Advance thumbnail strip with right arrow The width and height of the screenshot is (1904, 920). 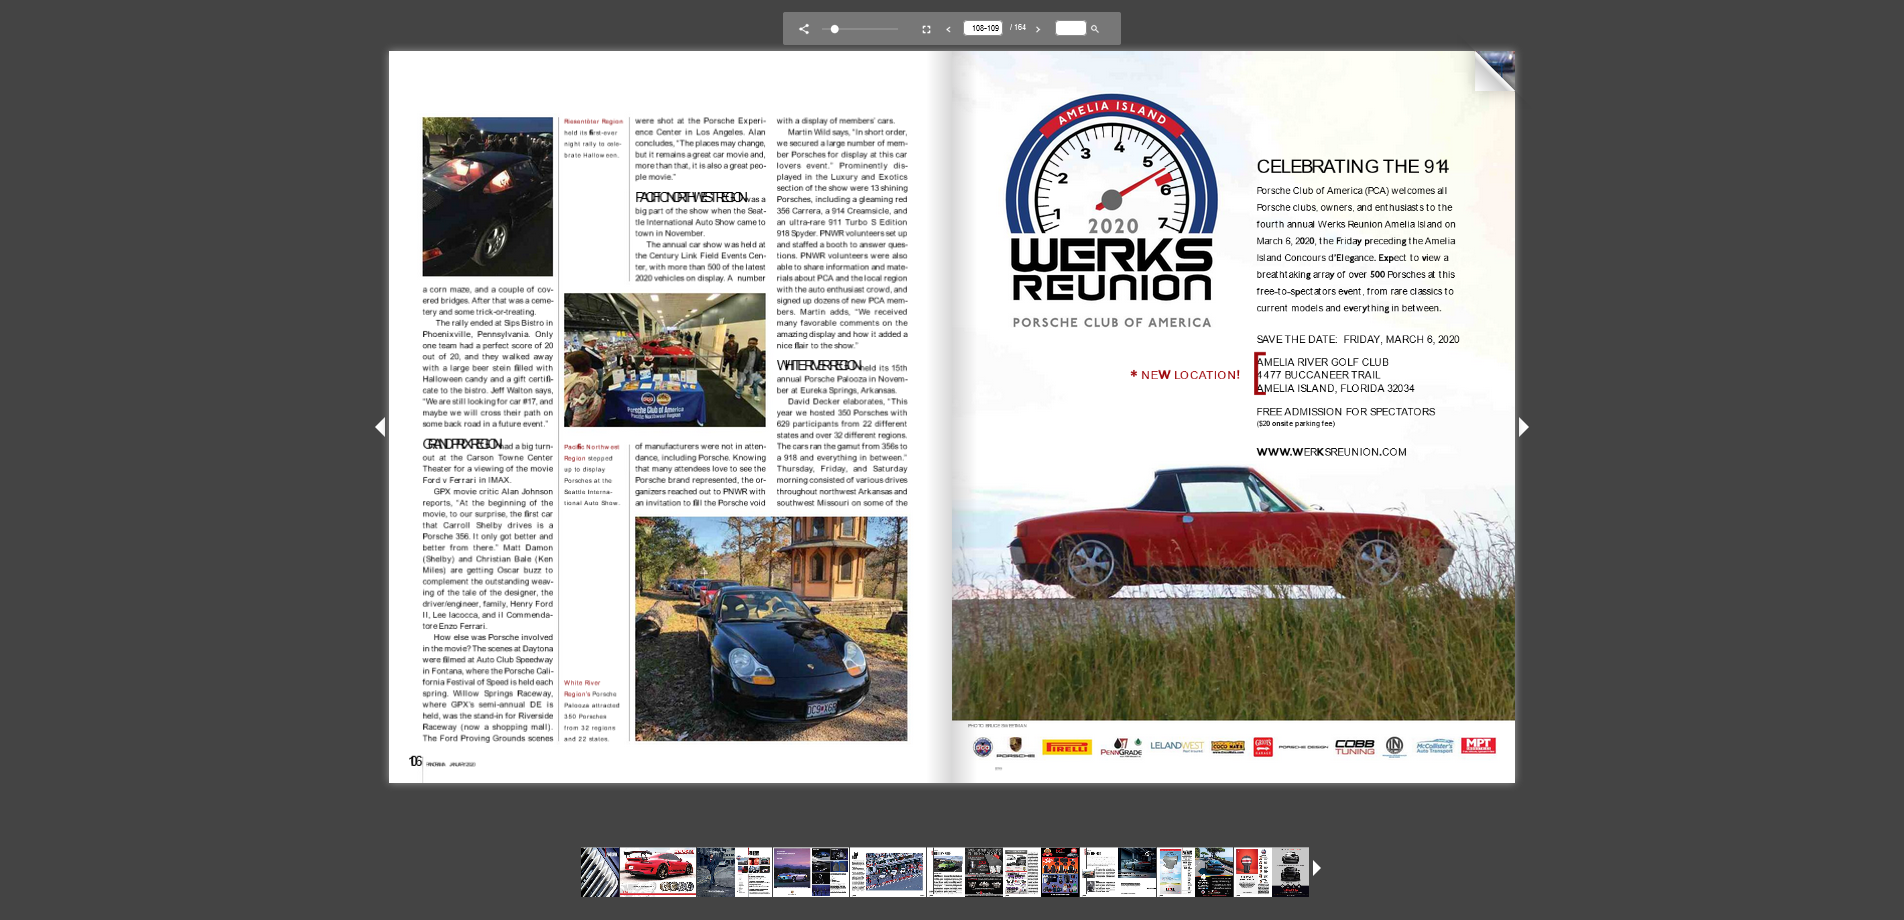1317,868
